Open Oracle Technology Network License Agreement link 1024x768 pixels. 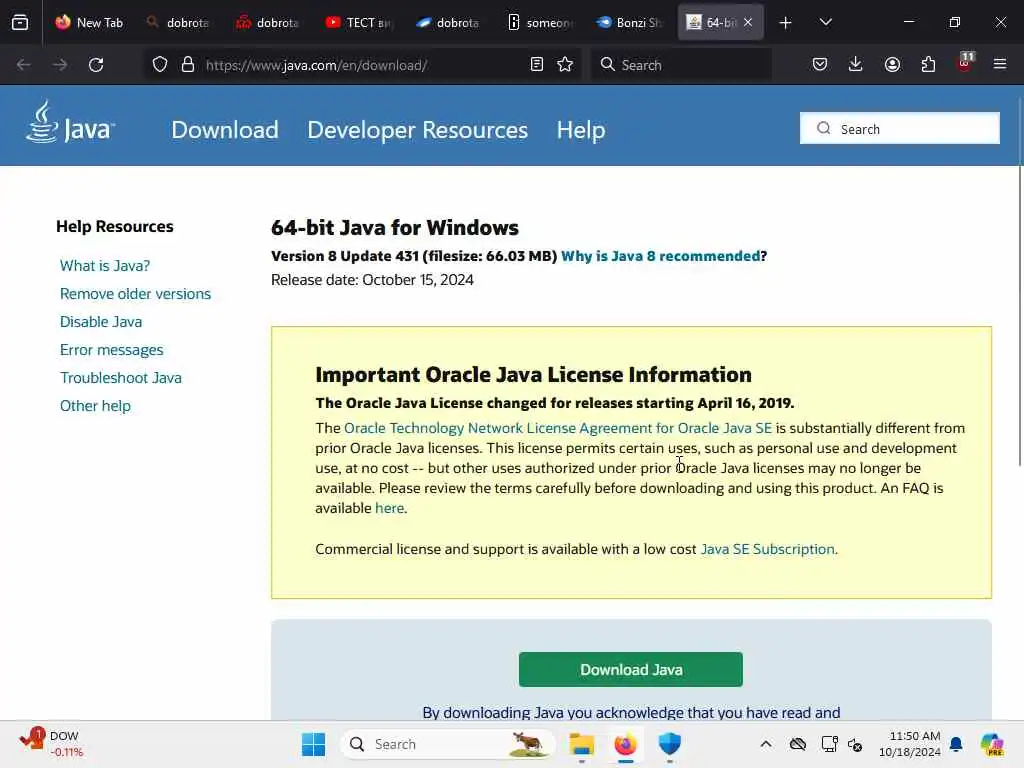(558, 428)
